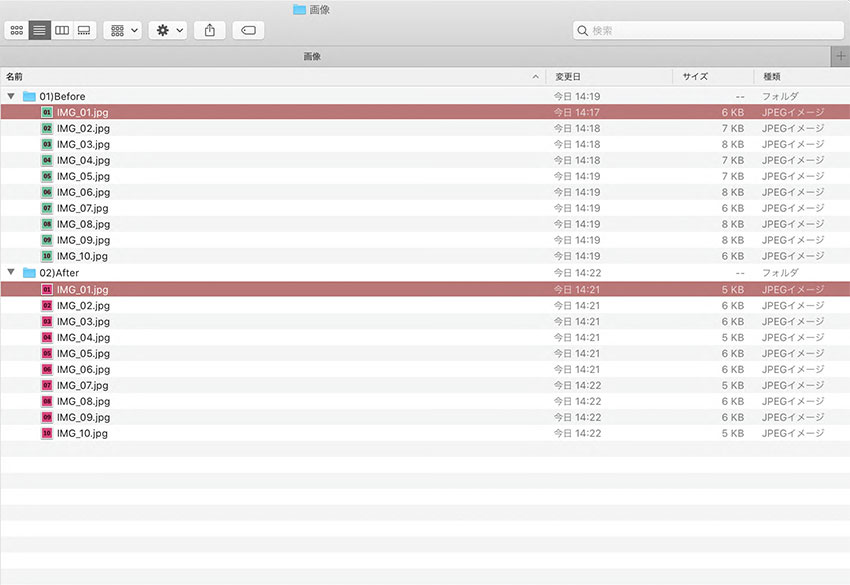This screenshot has width=850, height=585.
Task: Click 5 KB size of After IMG_10.jpg
Action: [732, 433]
